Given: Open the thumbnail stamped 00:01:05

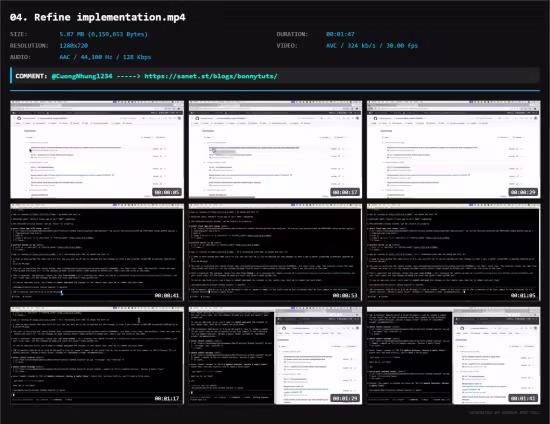Looking at the screenshot, I should pos(454,252).
